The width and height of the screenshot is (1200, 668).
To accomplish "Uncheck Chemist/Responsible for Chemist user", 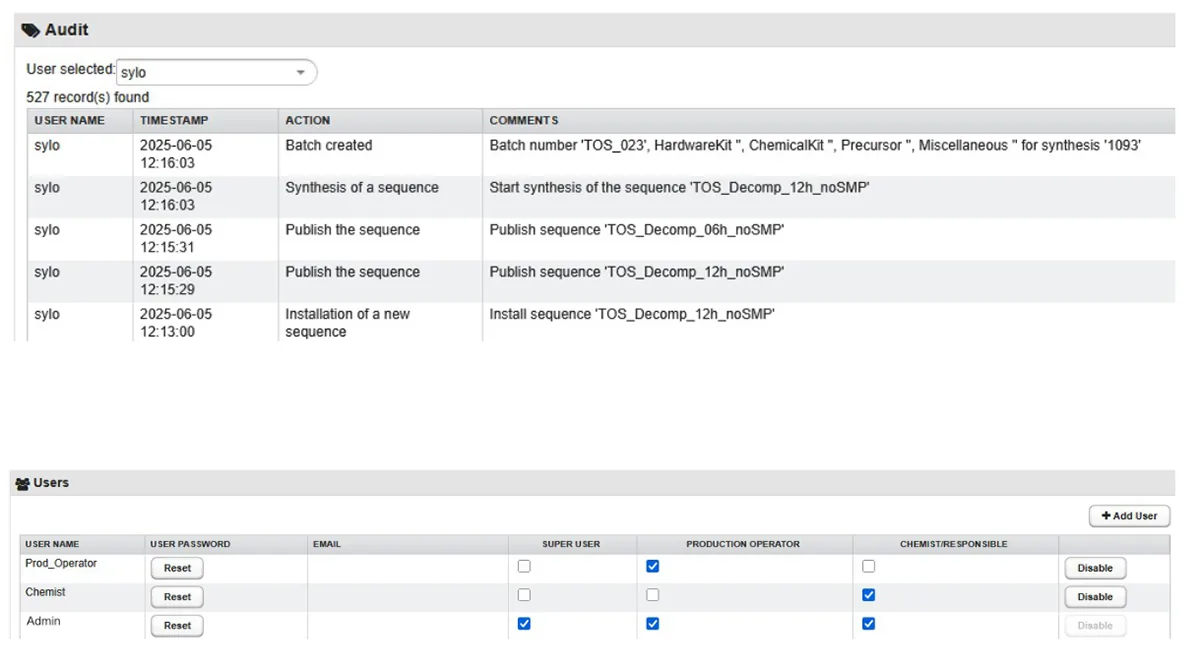I will [x=868, y=594].
